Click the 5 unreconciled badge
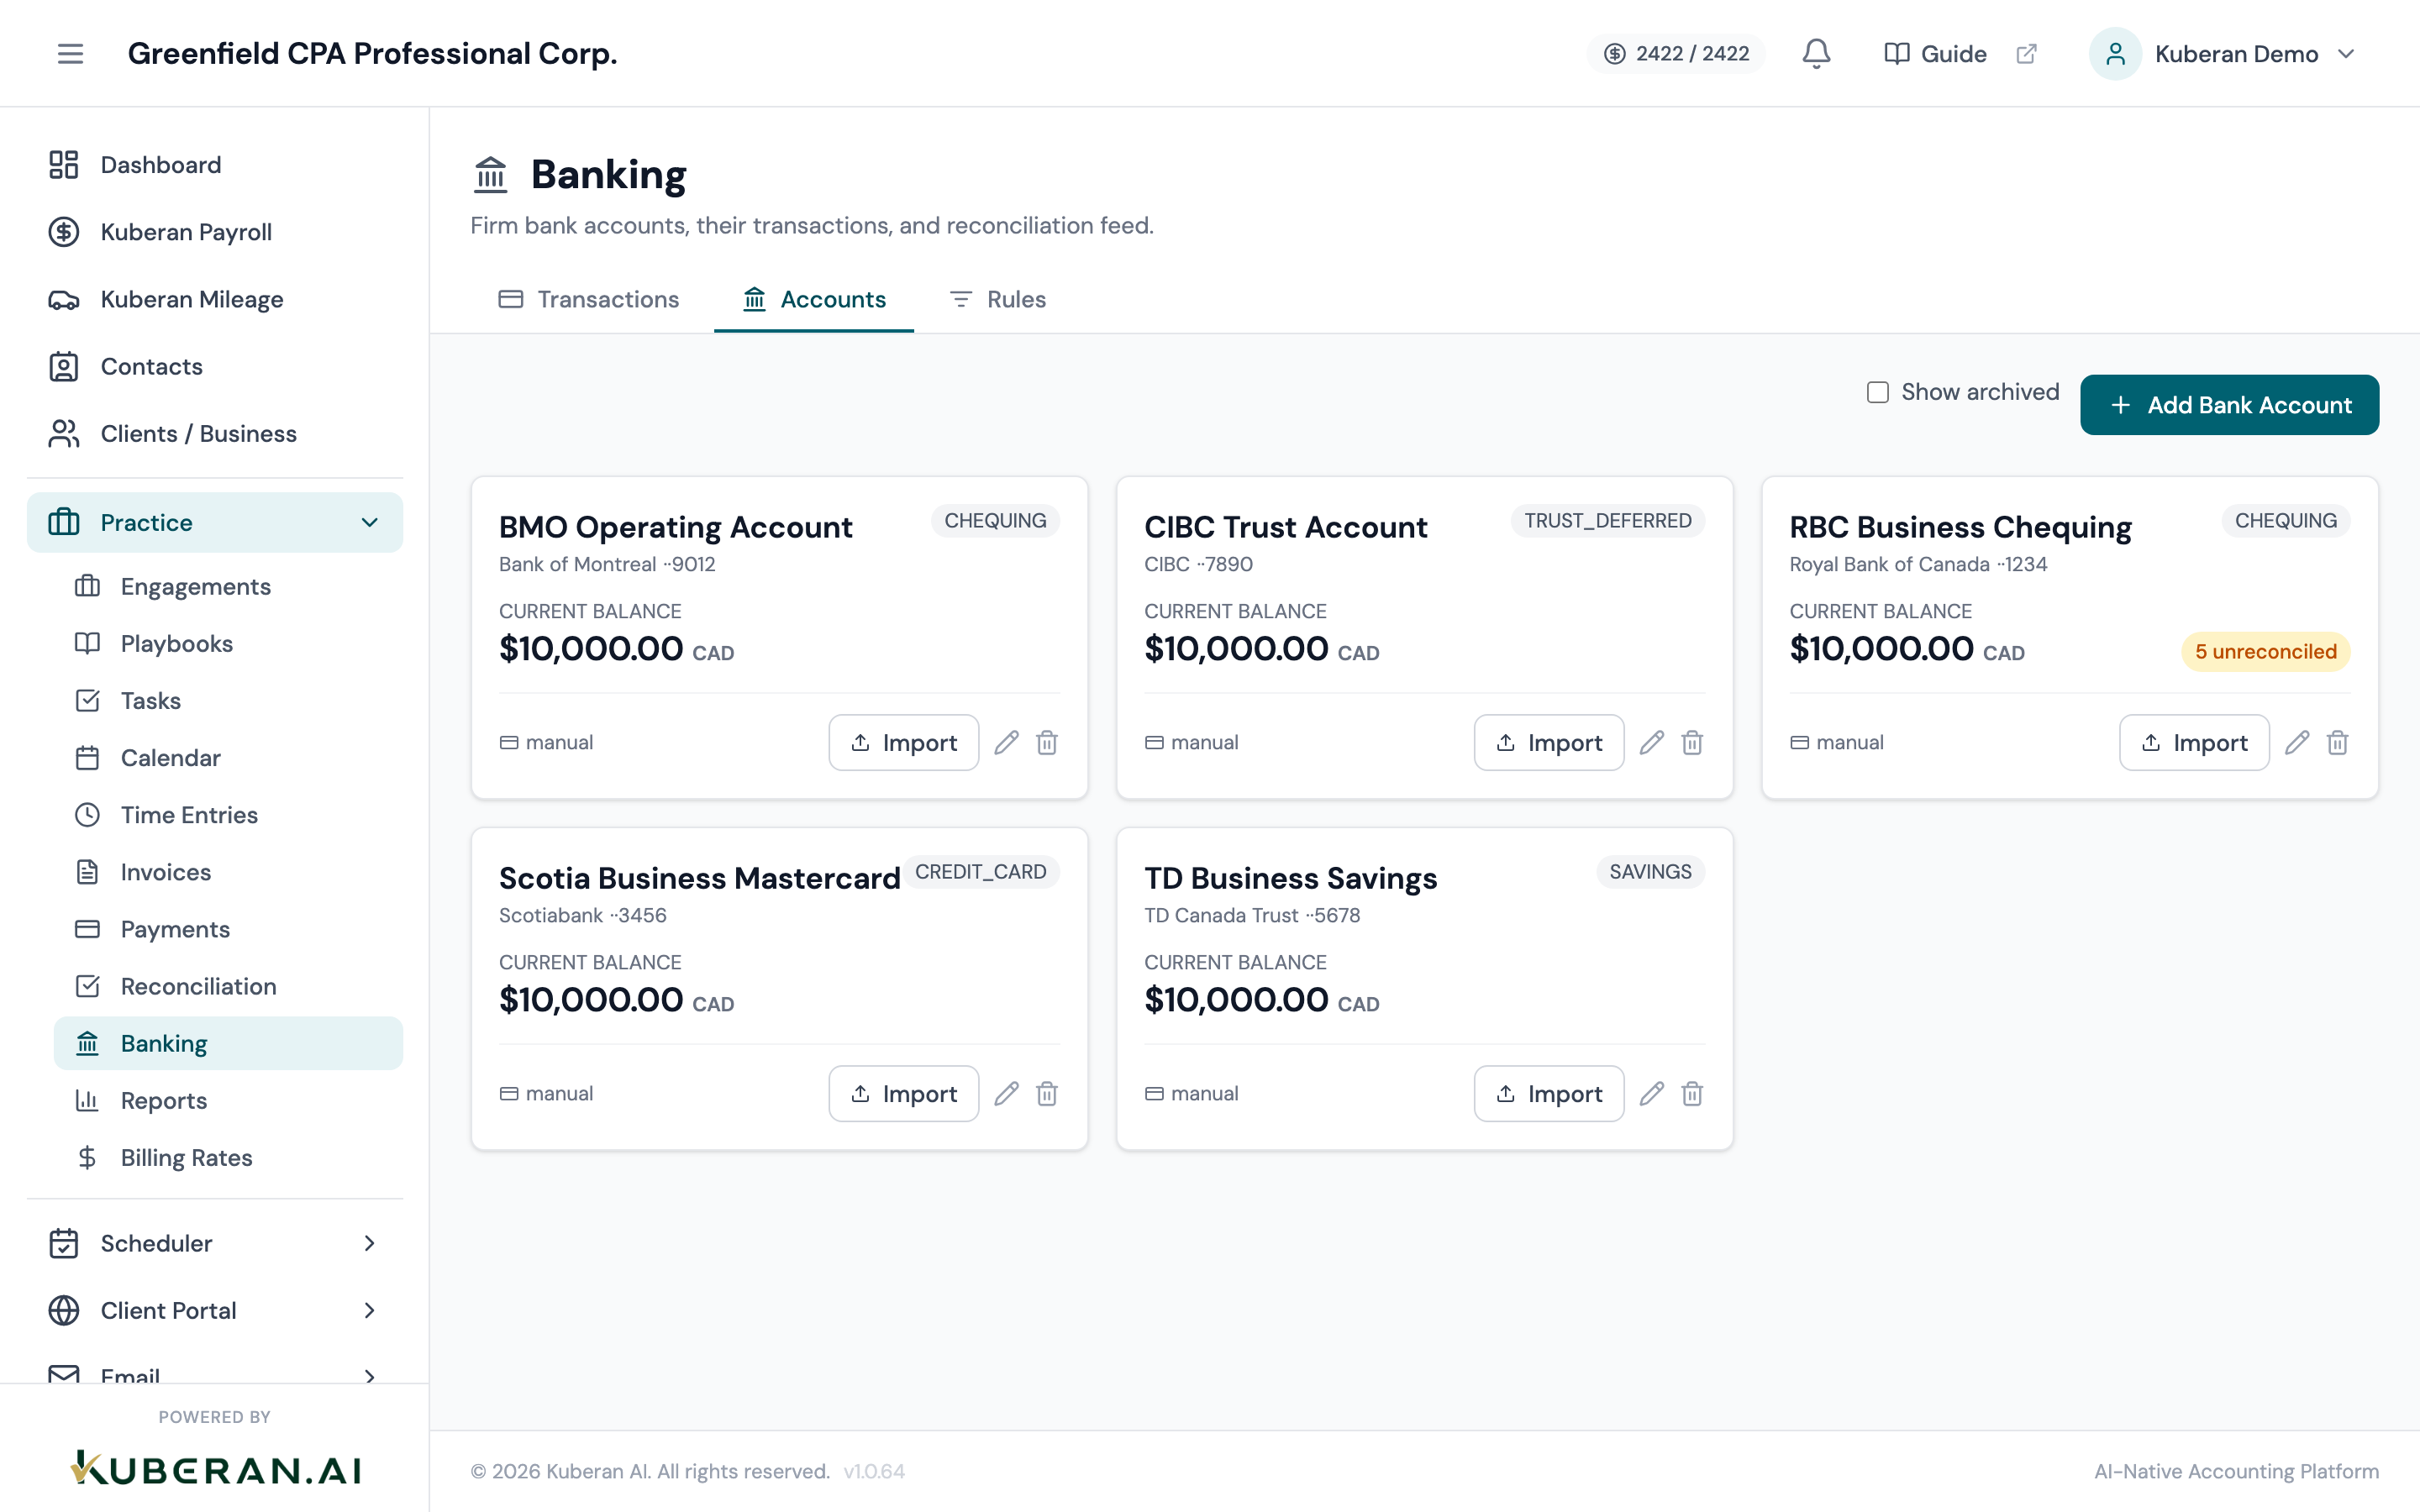The width and height of the screenshot is (2420, 1512). (2265, 651)
